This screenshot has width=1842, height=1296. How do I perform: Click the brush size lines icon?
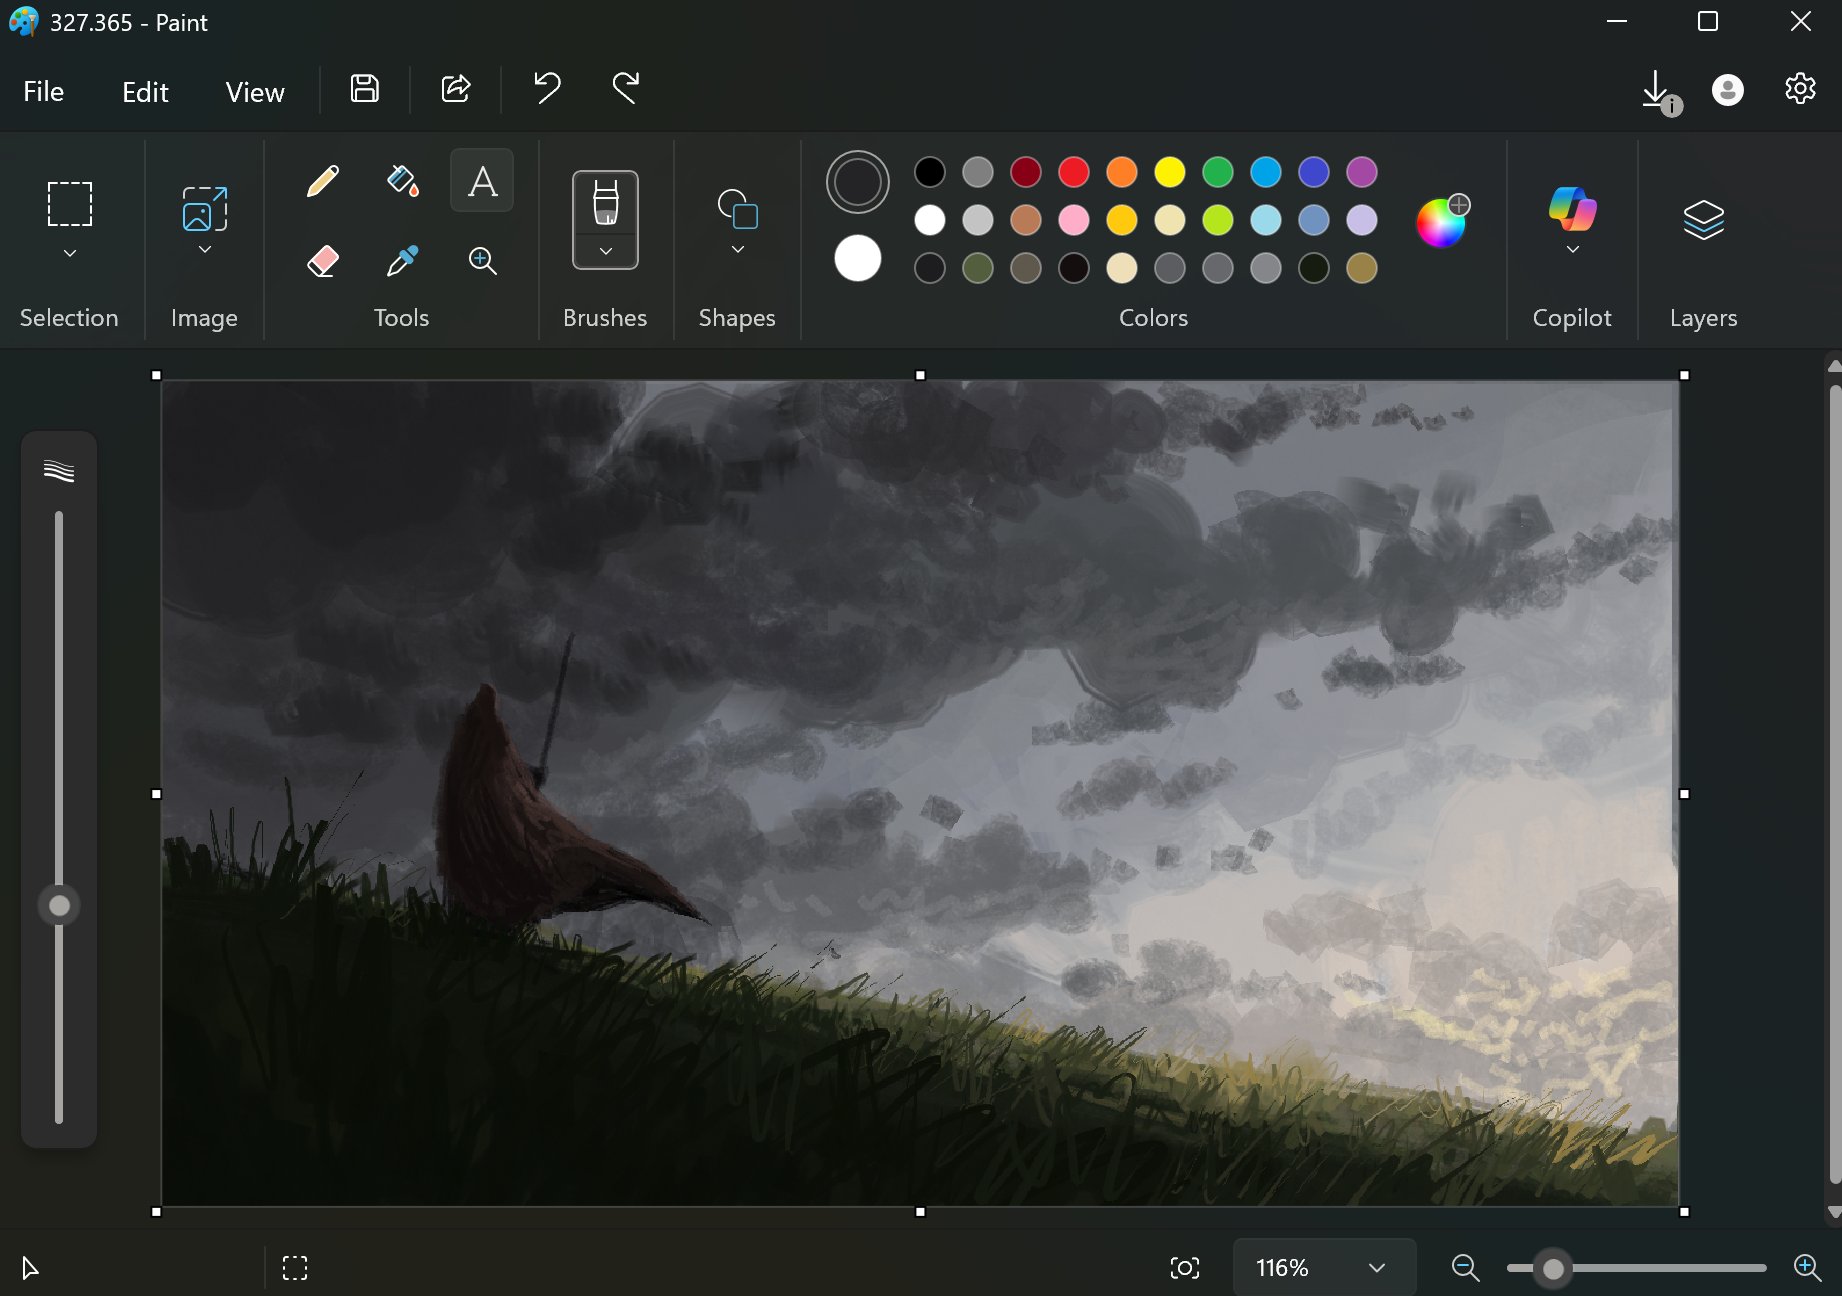(x=59, y=471)
